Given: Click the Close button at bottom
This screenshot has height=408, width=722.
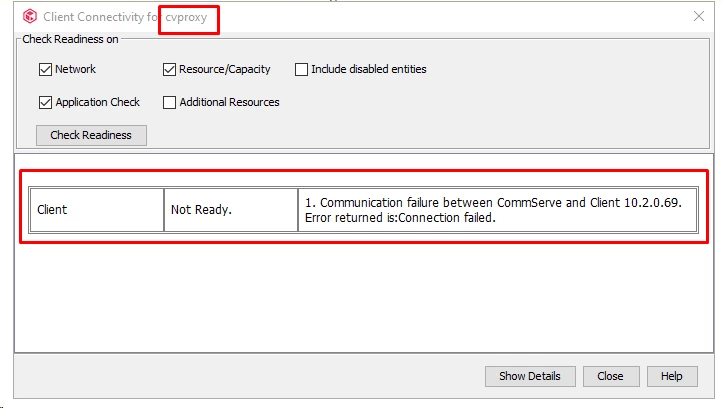Looking at the screenshot, I should point(610,376).
